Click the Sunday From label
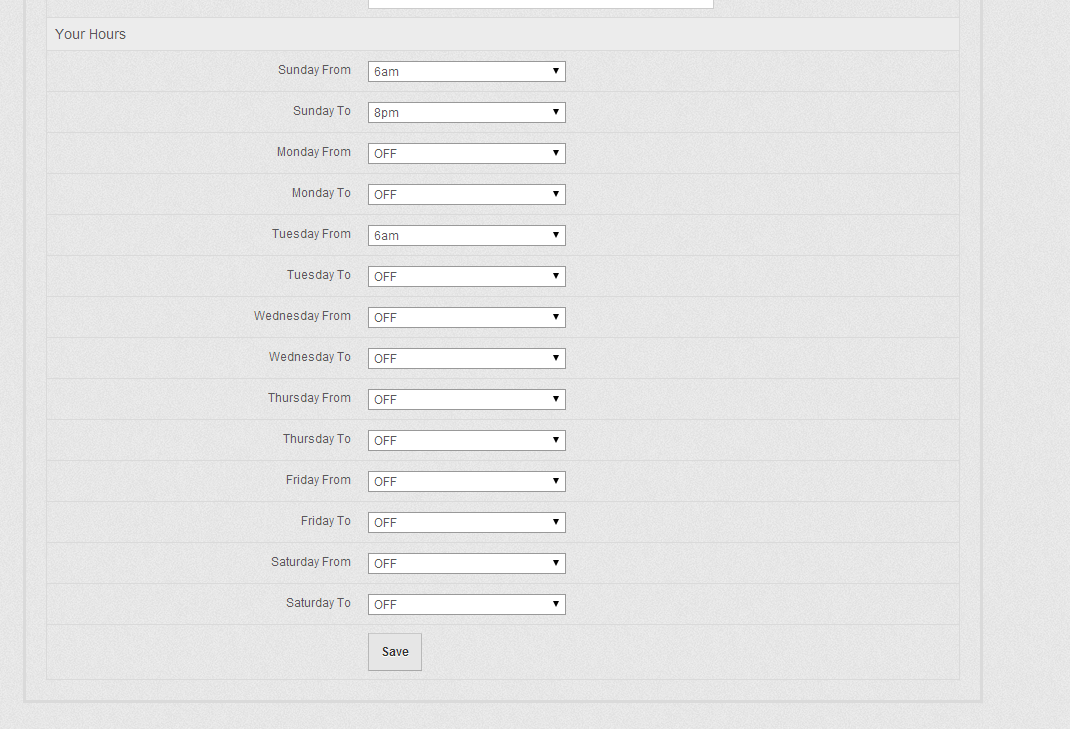Screen dimensions: 1070x729 (314, 70)
